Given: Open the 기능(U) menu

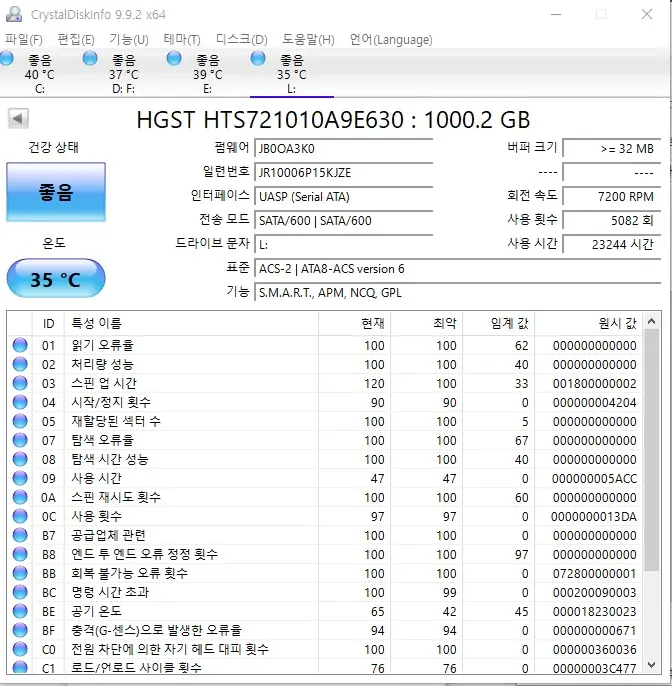Looking at the screenshot, I should [129, 40].
